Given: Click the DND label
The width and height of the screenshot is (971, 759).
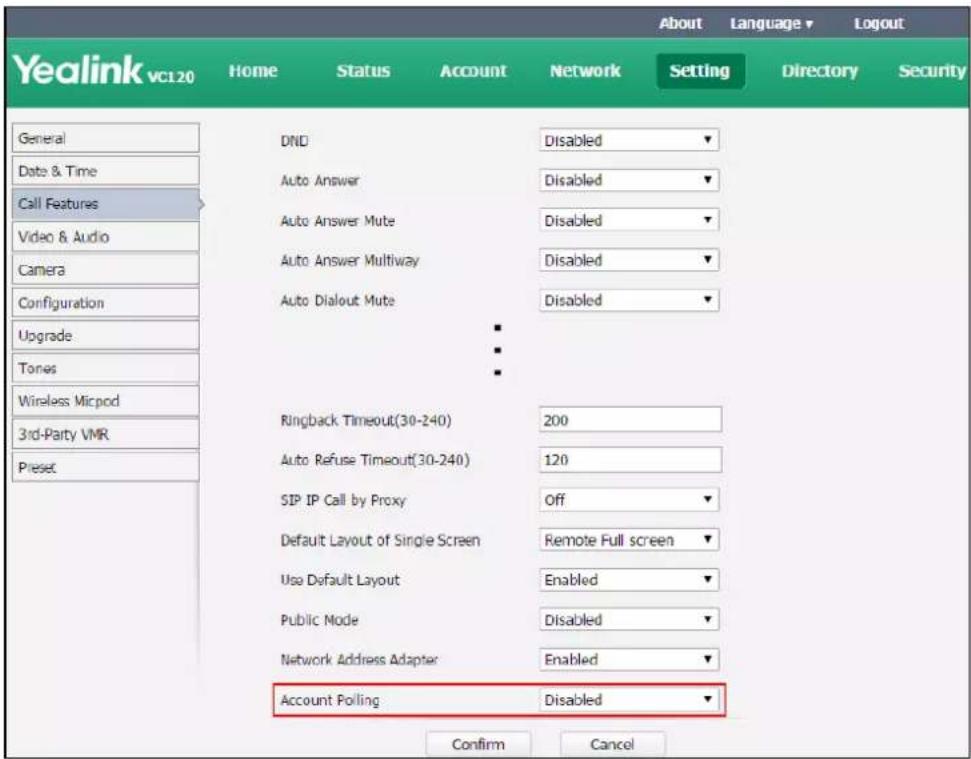Looking at the screenshot, I should point(294,141).
